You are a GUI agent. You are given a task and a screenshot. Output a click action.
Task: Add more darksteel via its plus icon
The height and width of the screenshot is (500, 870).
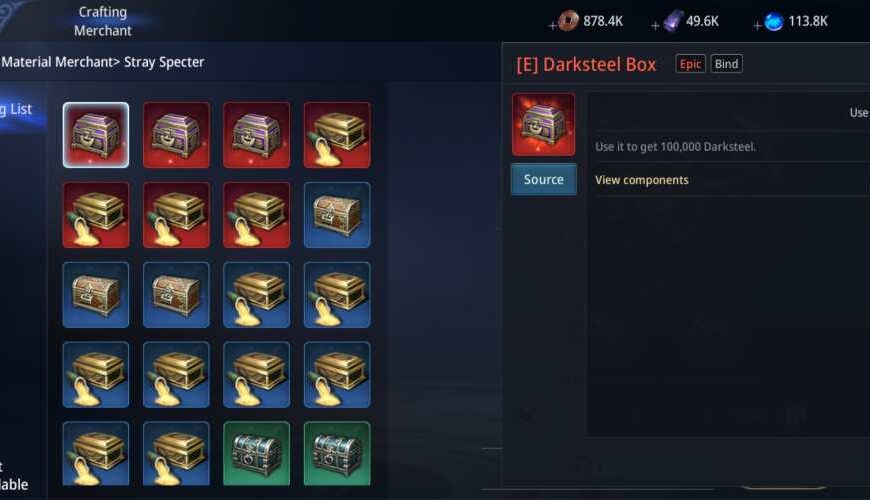pos(655,26)
